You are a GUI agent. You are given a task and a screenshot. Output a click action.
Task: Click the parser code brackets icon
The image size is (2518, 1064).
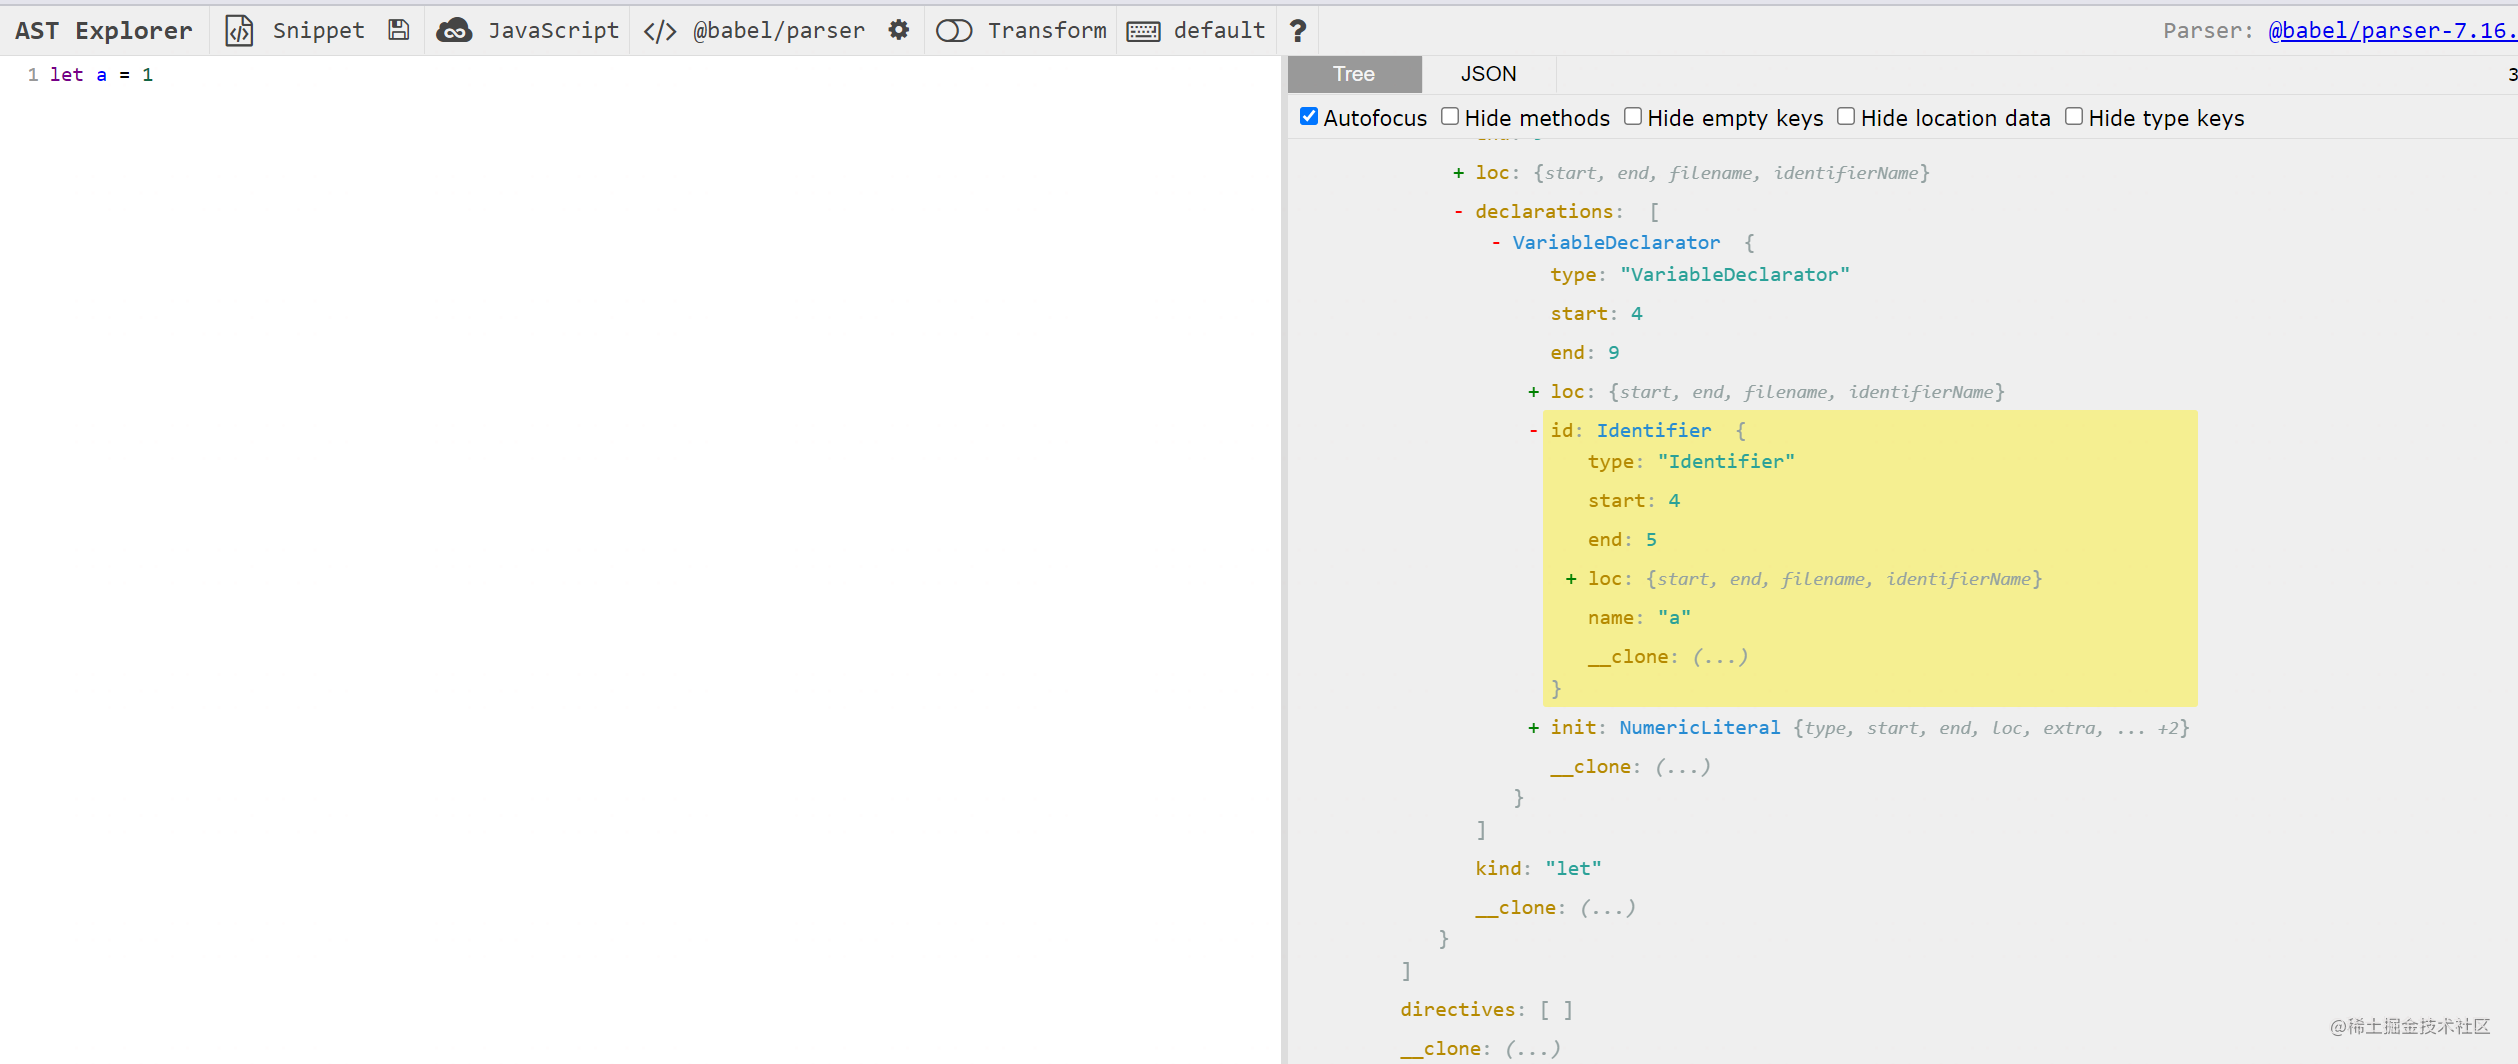[660, 31]
